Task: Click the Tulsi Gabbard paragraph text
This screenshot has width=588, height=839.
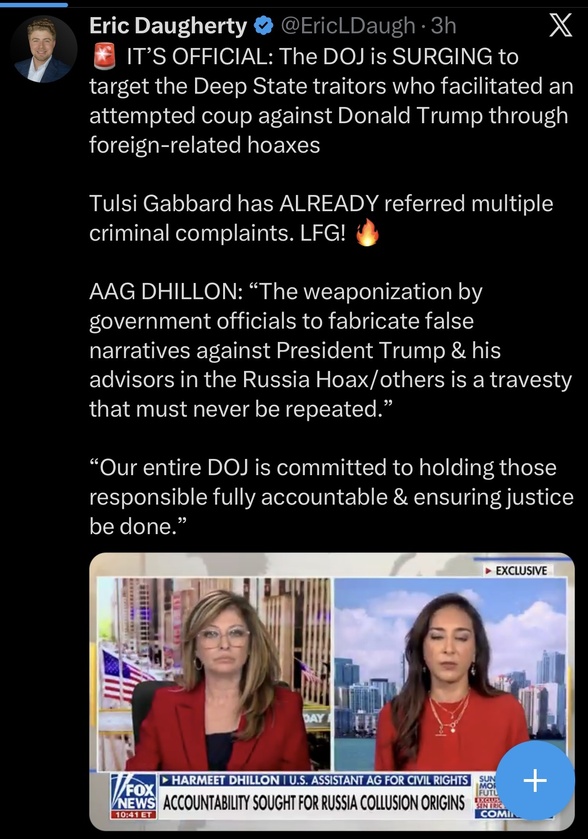Action: tap(321, 218)
